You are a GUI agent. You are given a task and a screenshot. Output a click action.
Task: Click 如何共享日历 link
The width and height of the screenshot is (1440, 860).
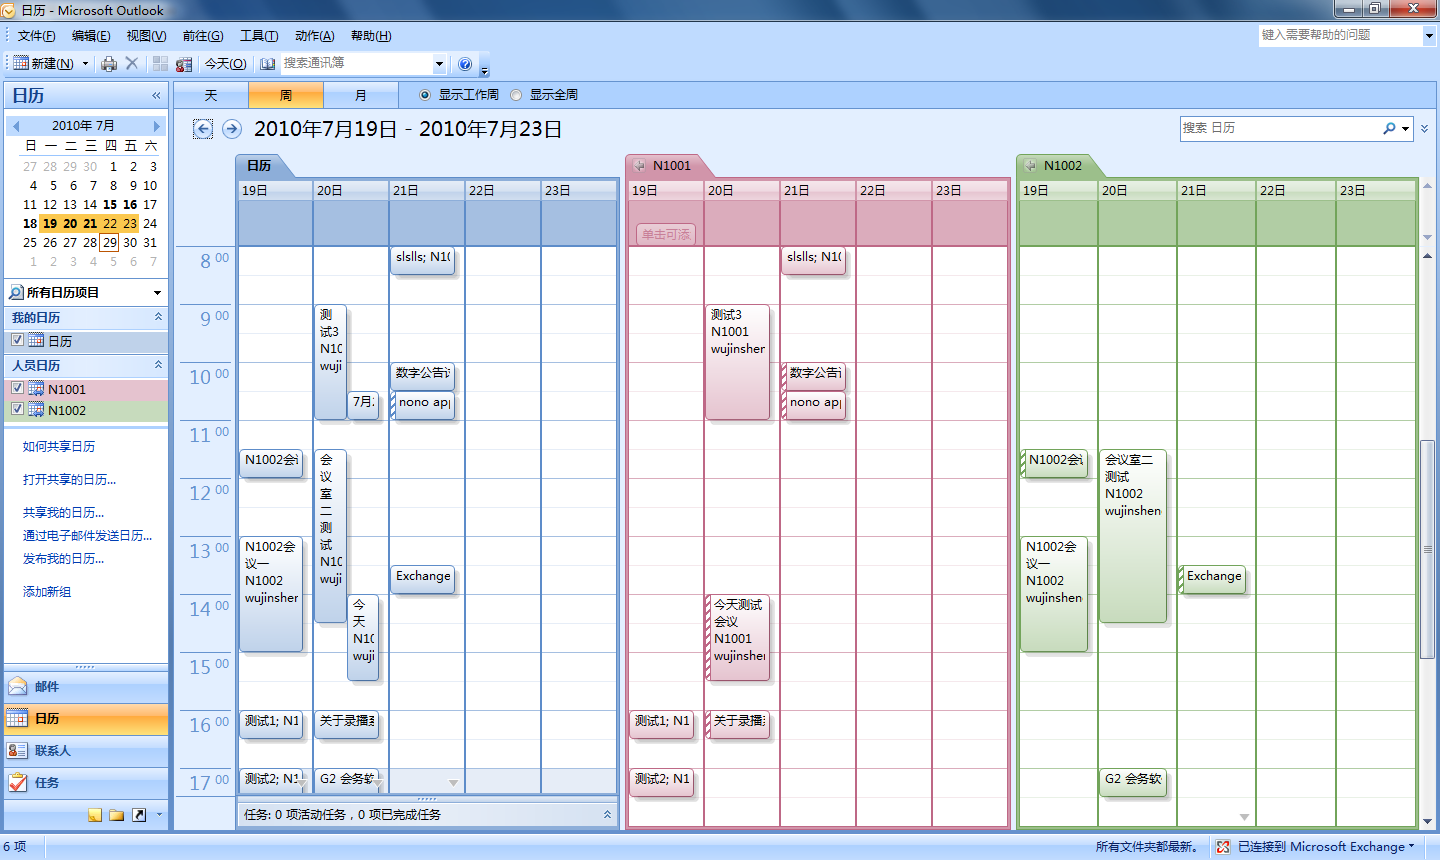point(59,447)
